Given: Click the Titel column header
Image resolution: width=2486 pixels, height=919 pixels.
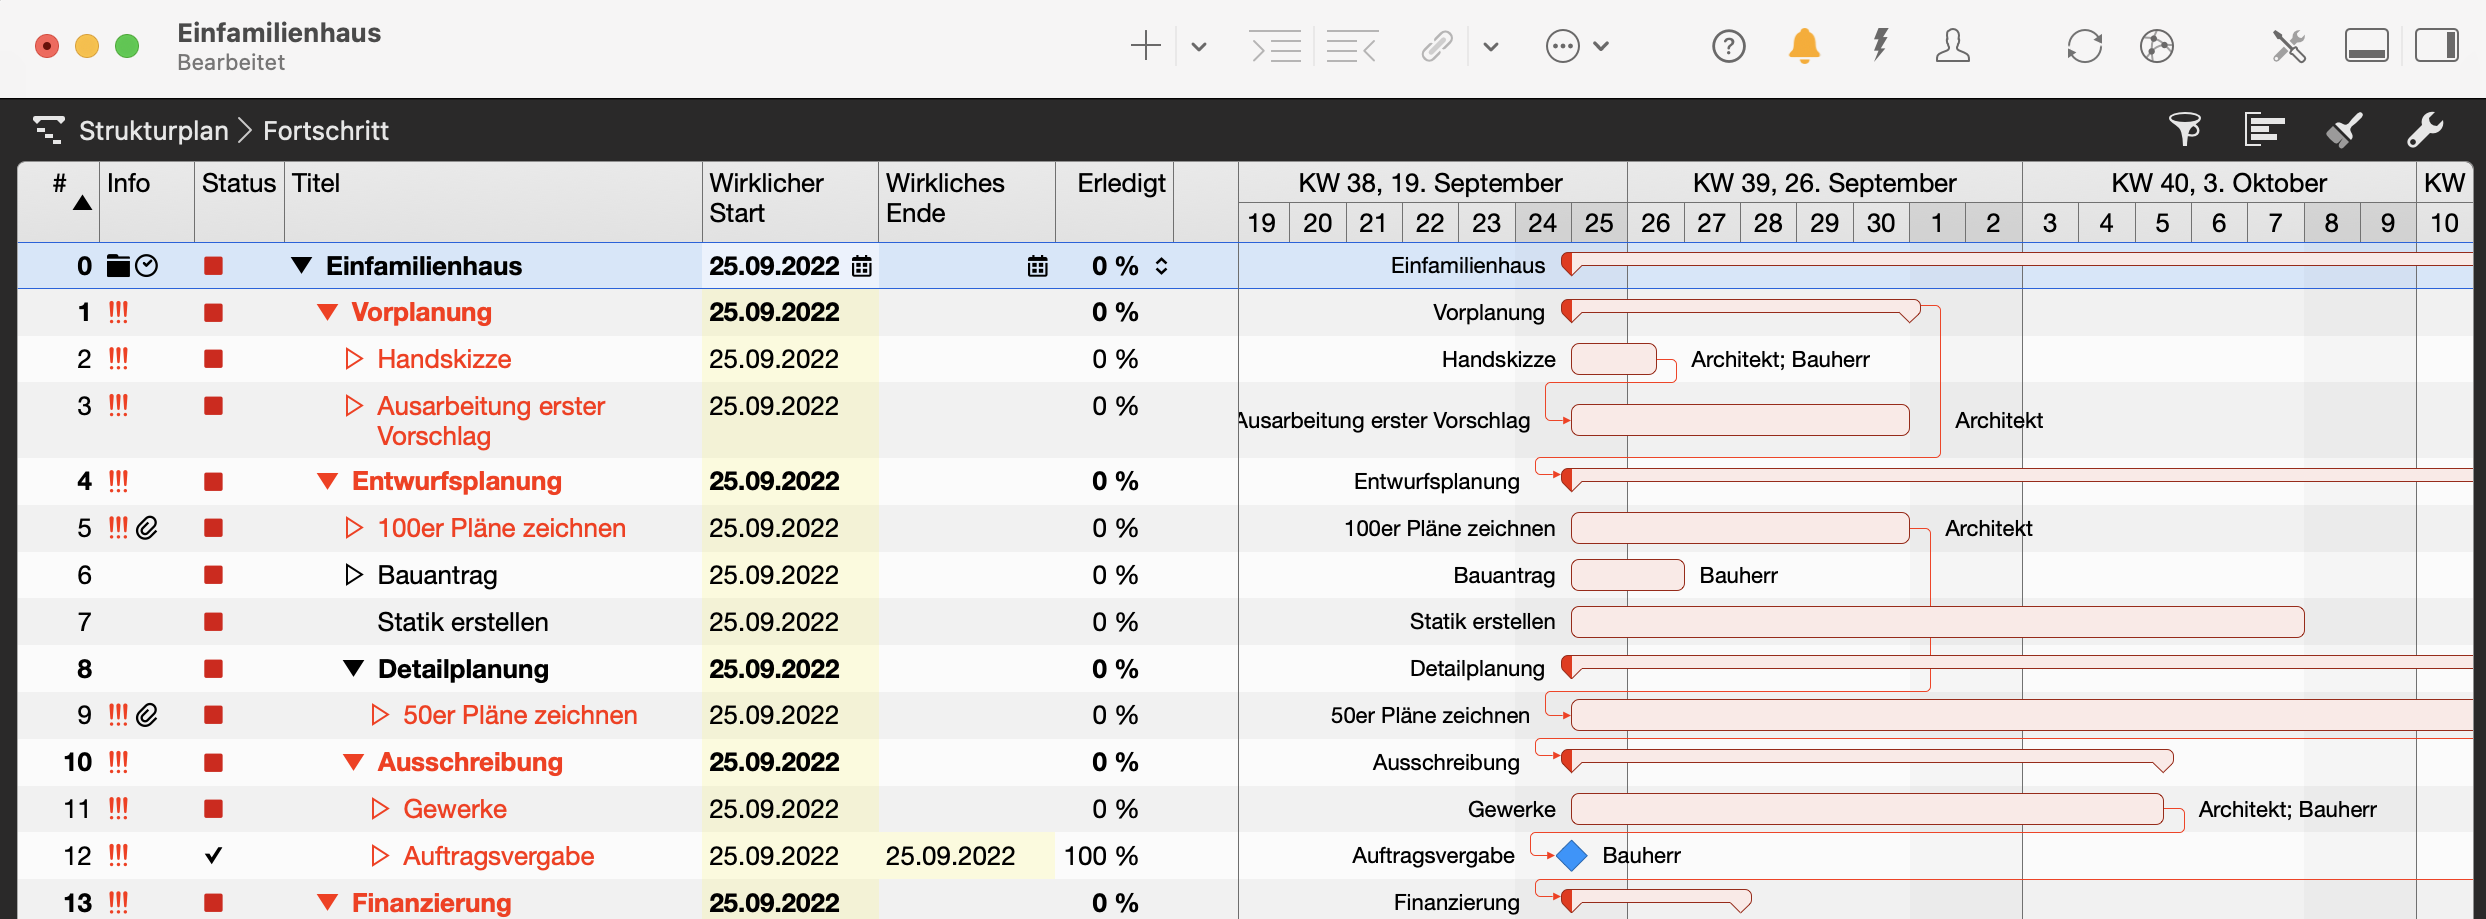Looking at the screenshot, I should (x=316, y=184).
